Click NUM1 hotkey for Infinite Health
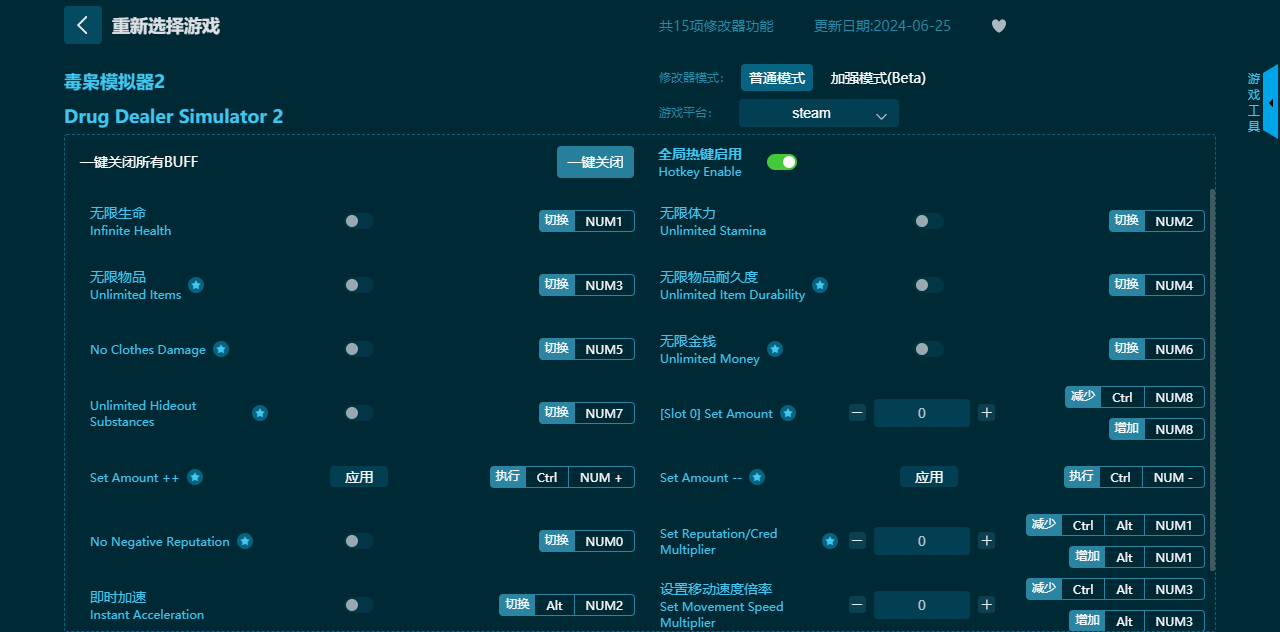The image size is (1280, 632). point(587,221)
